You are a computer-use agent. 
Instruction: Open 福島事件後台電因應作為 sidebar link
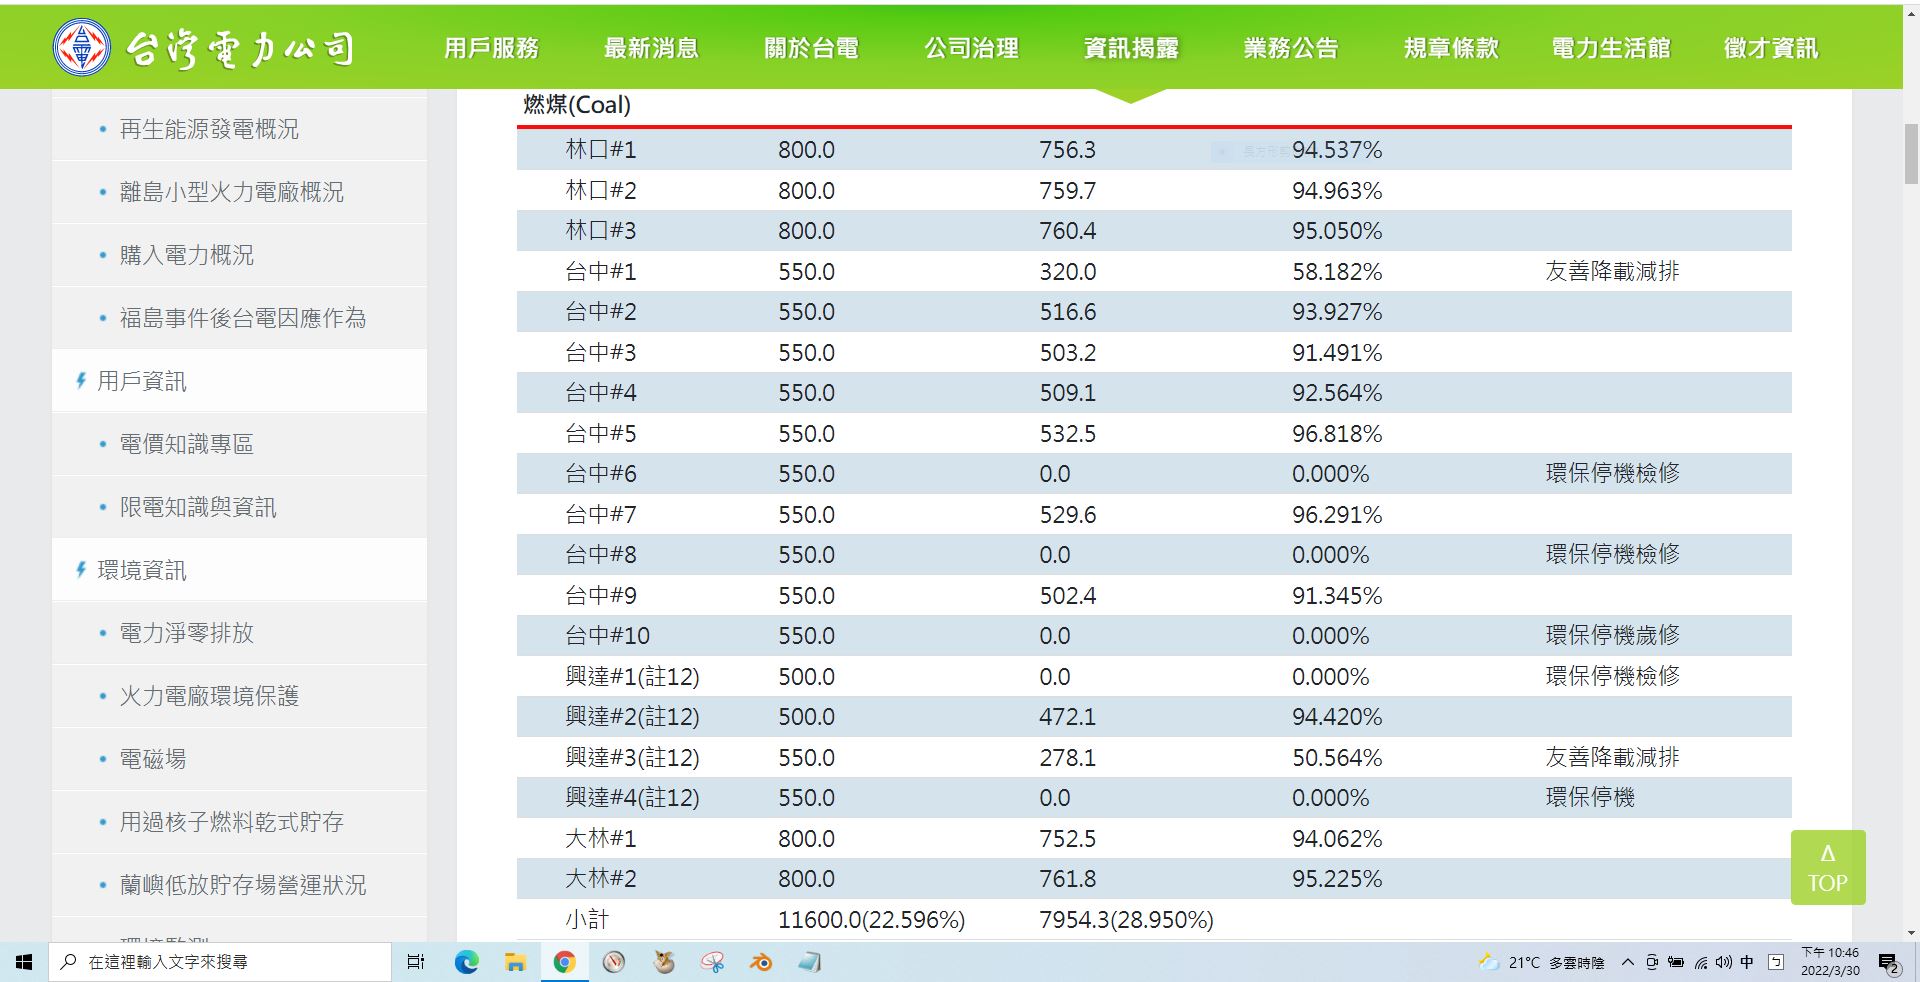click(x=243, y=318)
